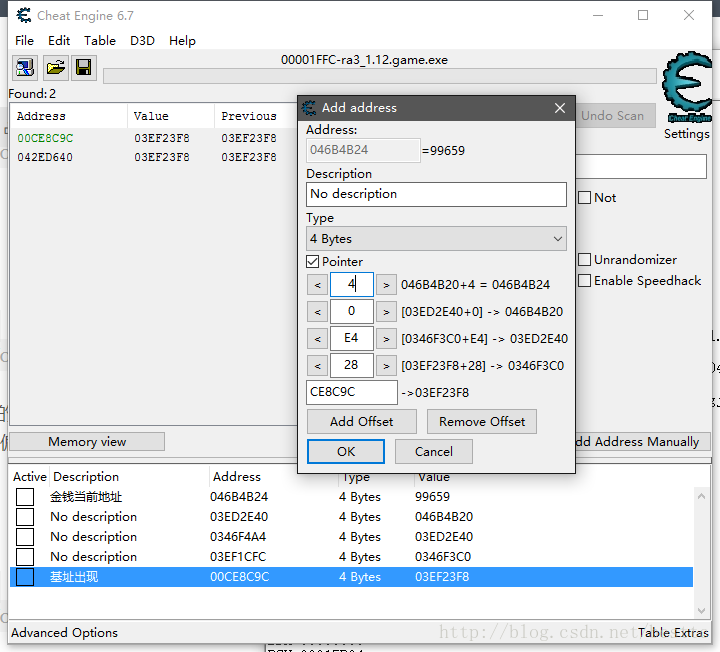Open Memory view

pyautogui.click(x=87, y=442)
